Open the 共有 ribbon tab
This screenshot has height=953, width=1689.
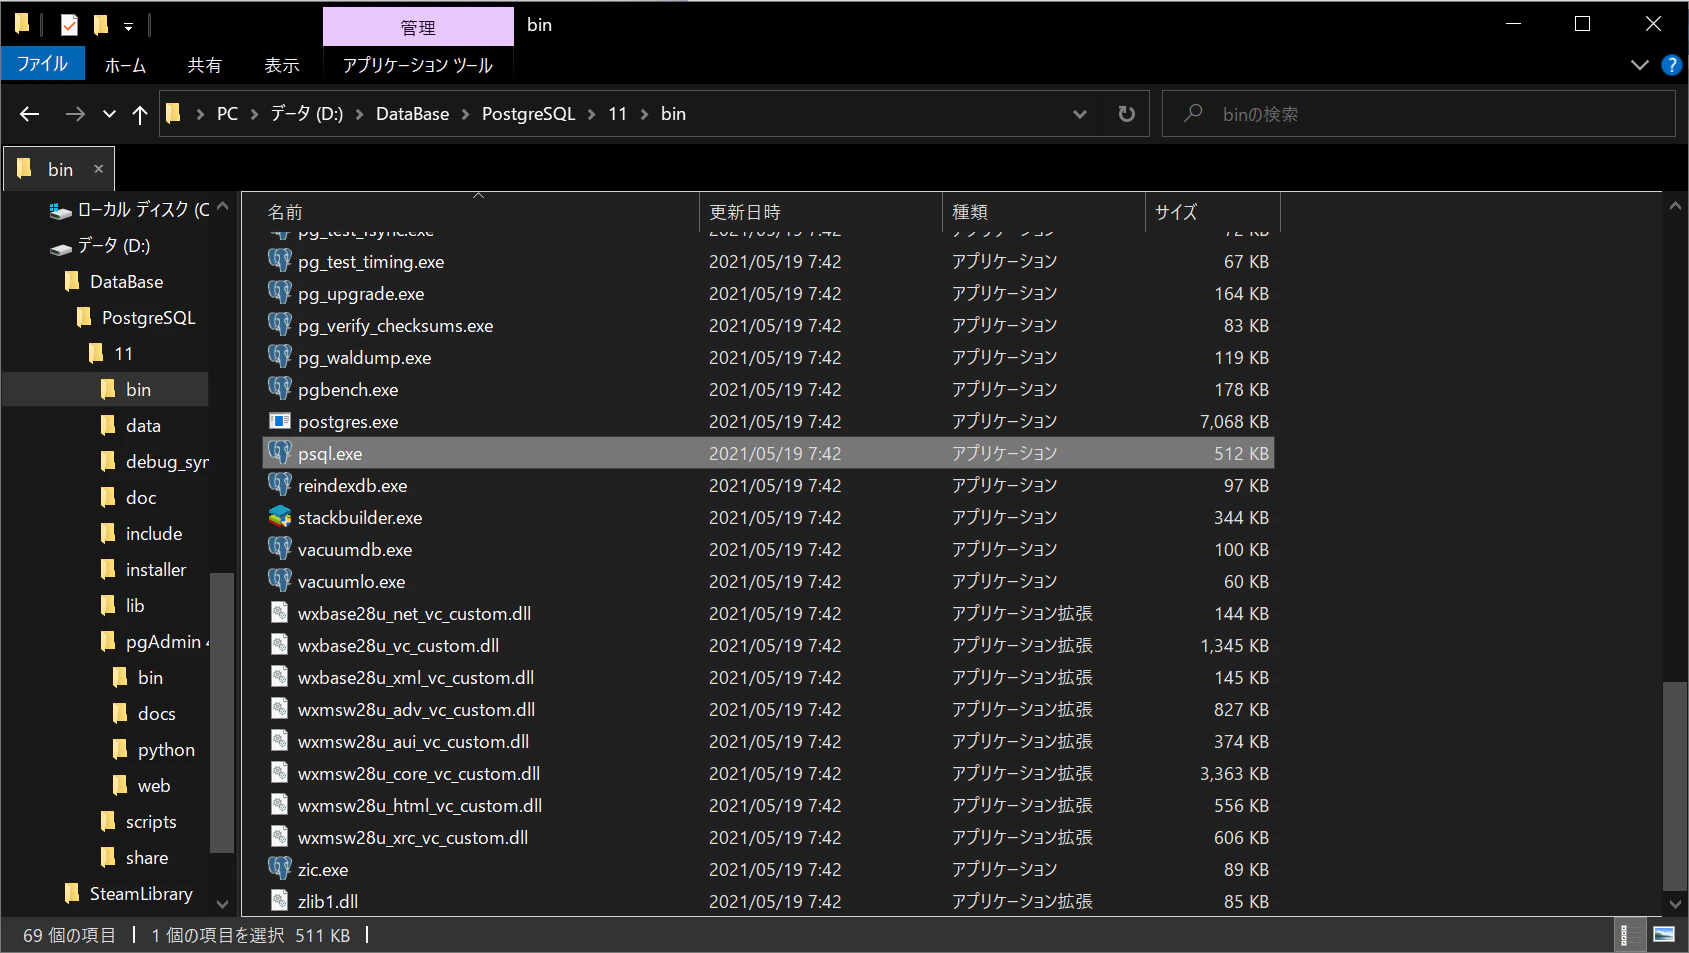[204, 65]
